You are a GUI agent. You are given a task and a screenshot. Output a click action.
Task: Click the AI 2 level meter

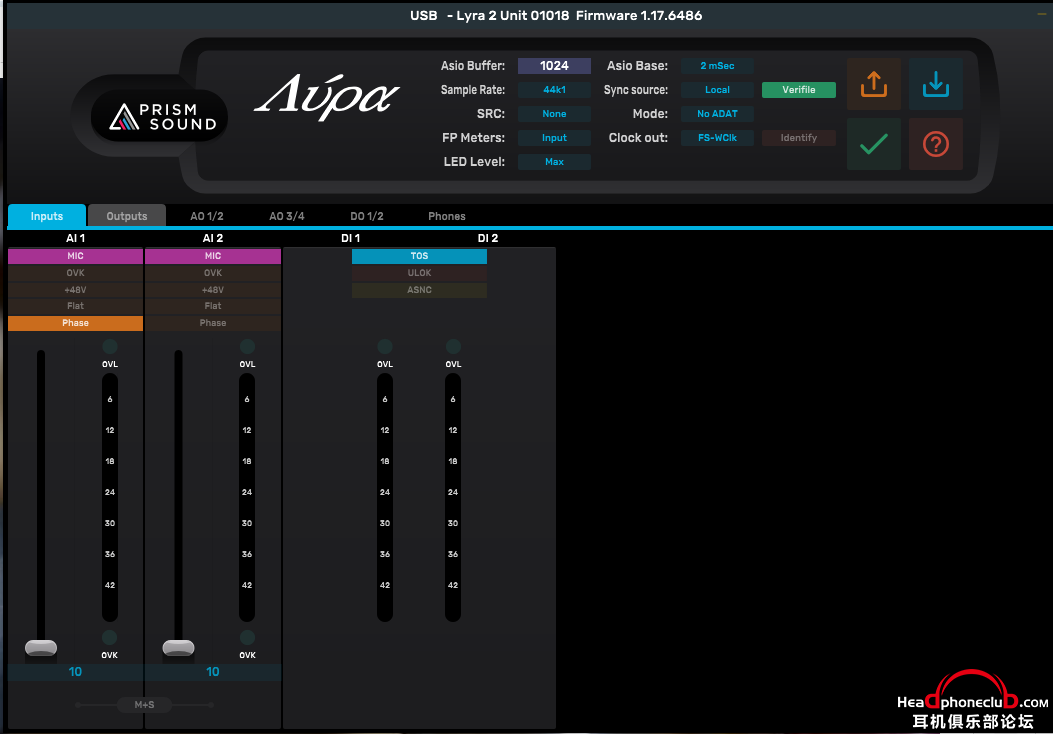click(247, 498)
